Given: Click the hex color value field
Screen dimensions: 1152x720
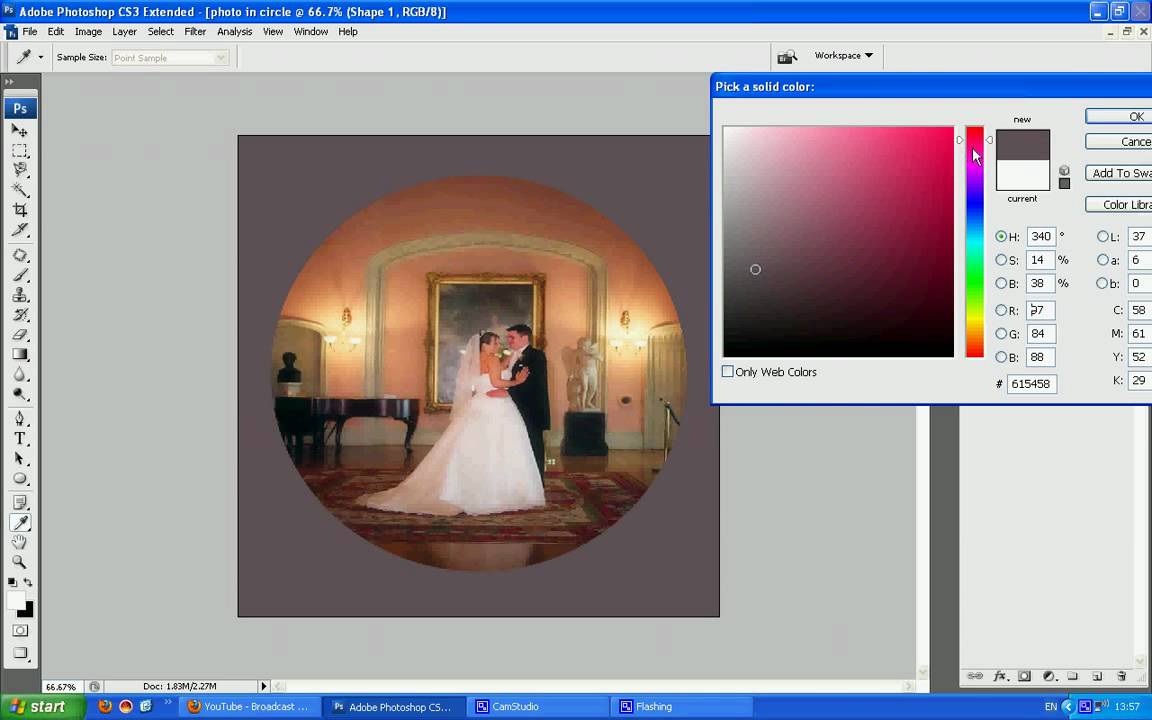Looking at the screenshot, I should [x=1031, y=384].
